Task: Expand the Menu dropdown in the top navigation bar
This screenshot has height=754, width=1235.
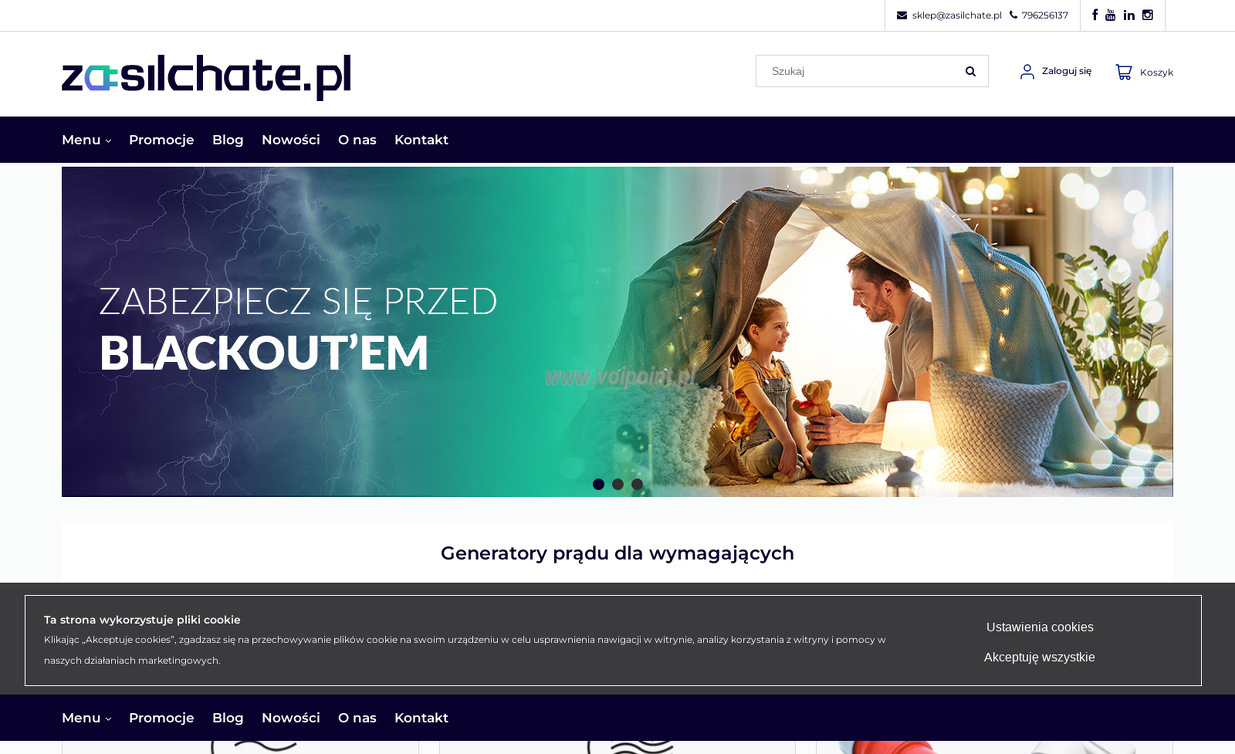Action: pos(86,140)
